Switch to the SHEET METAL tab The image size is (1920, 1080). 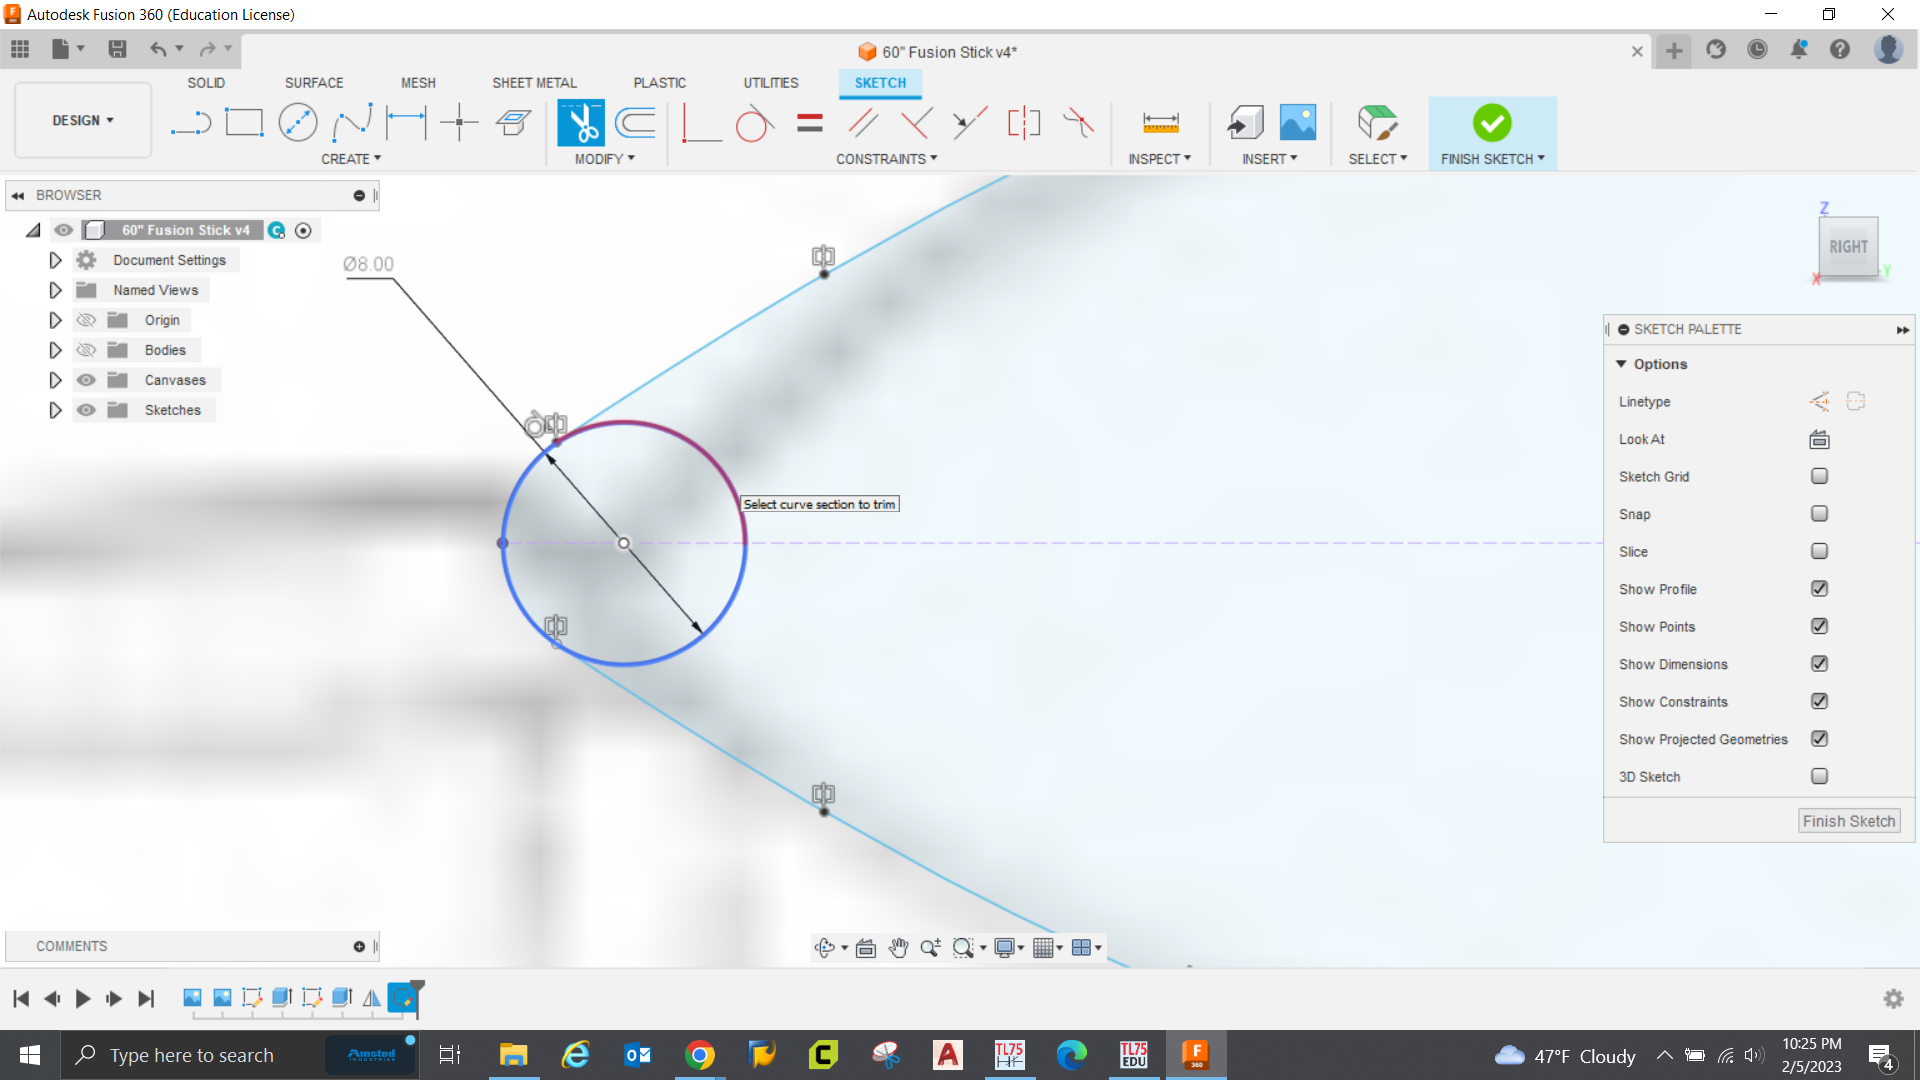534,83
